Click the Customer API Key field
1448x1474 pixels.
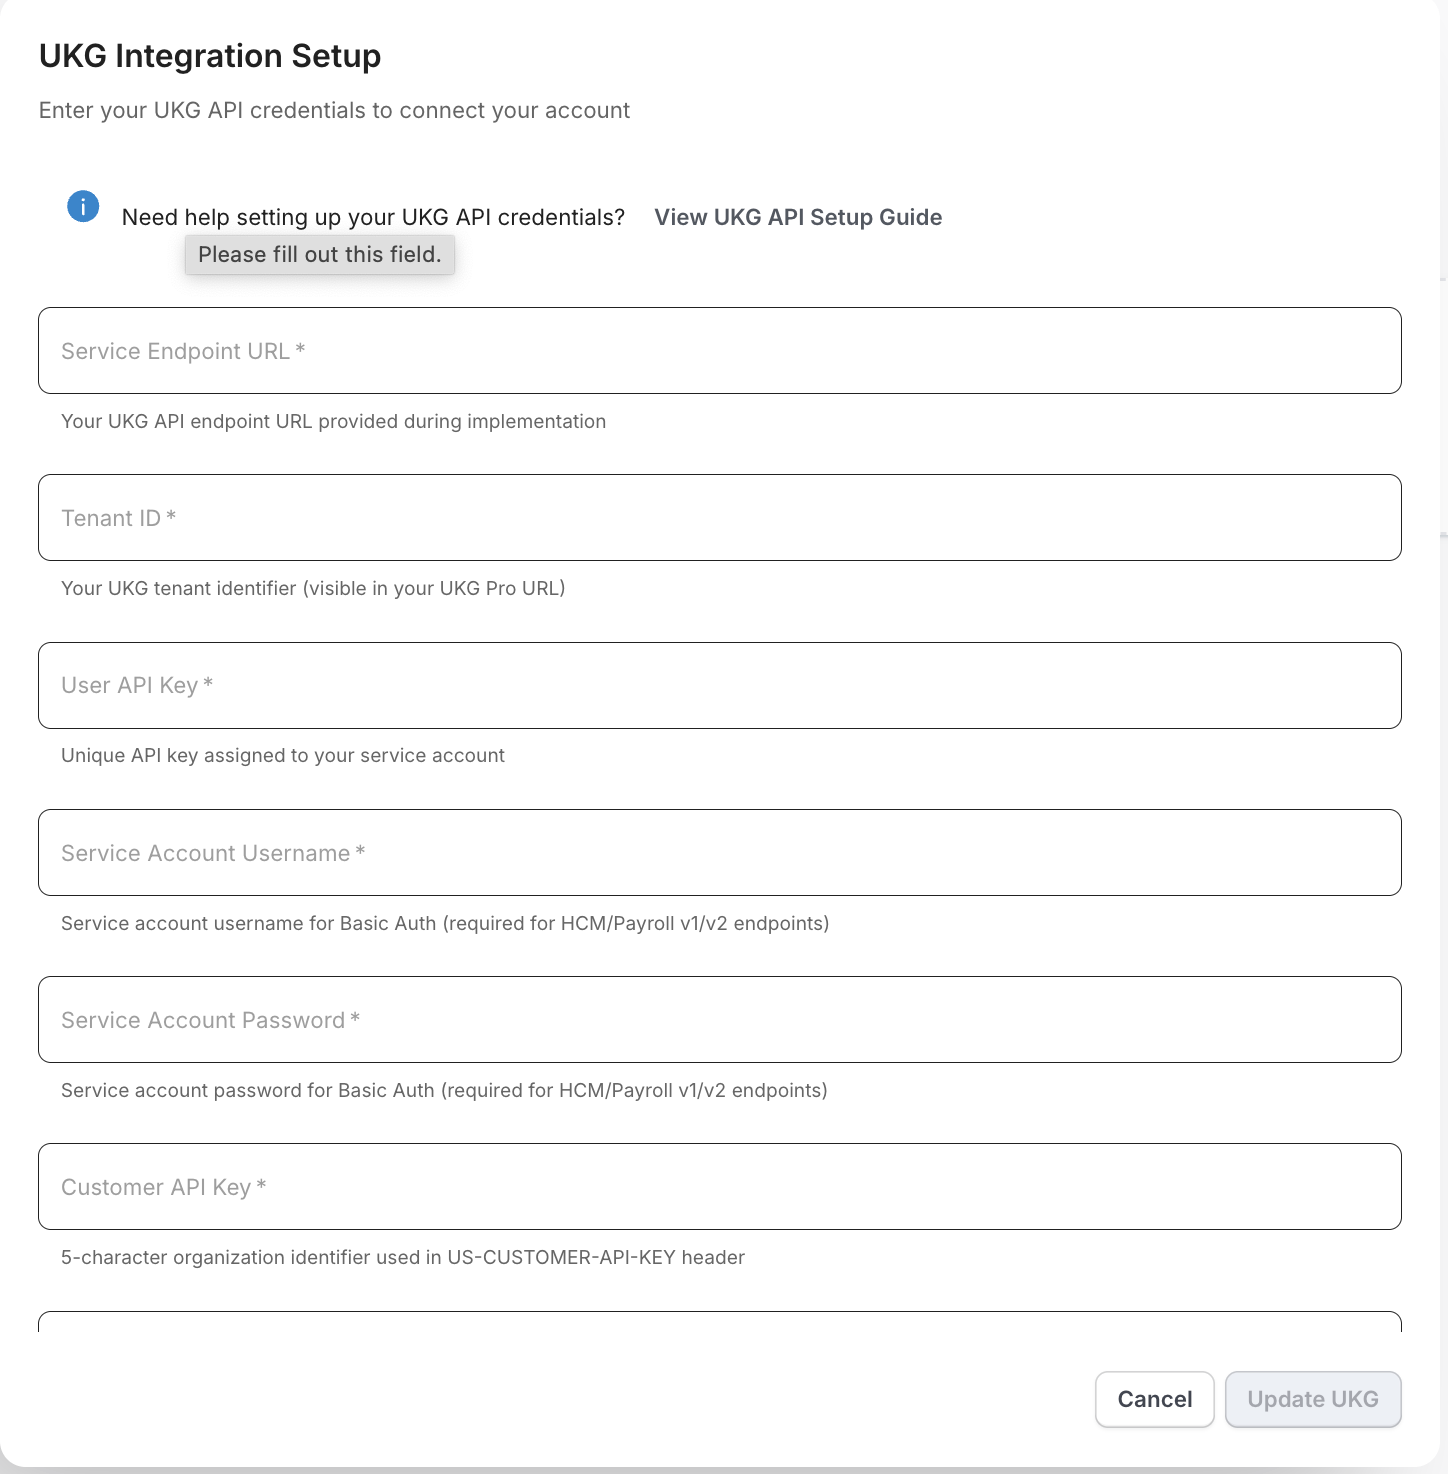click(720, 1187)
